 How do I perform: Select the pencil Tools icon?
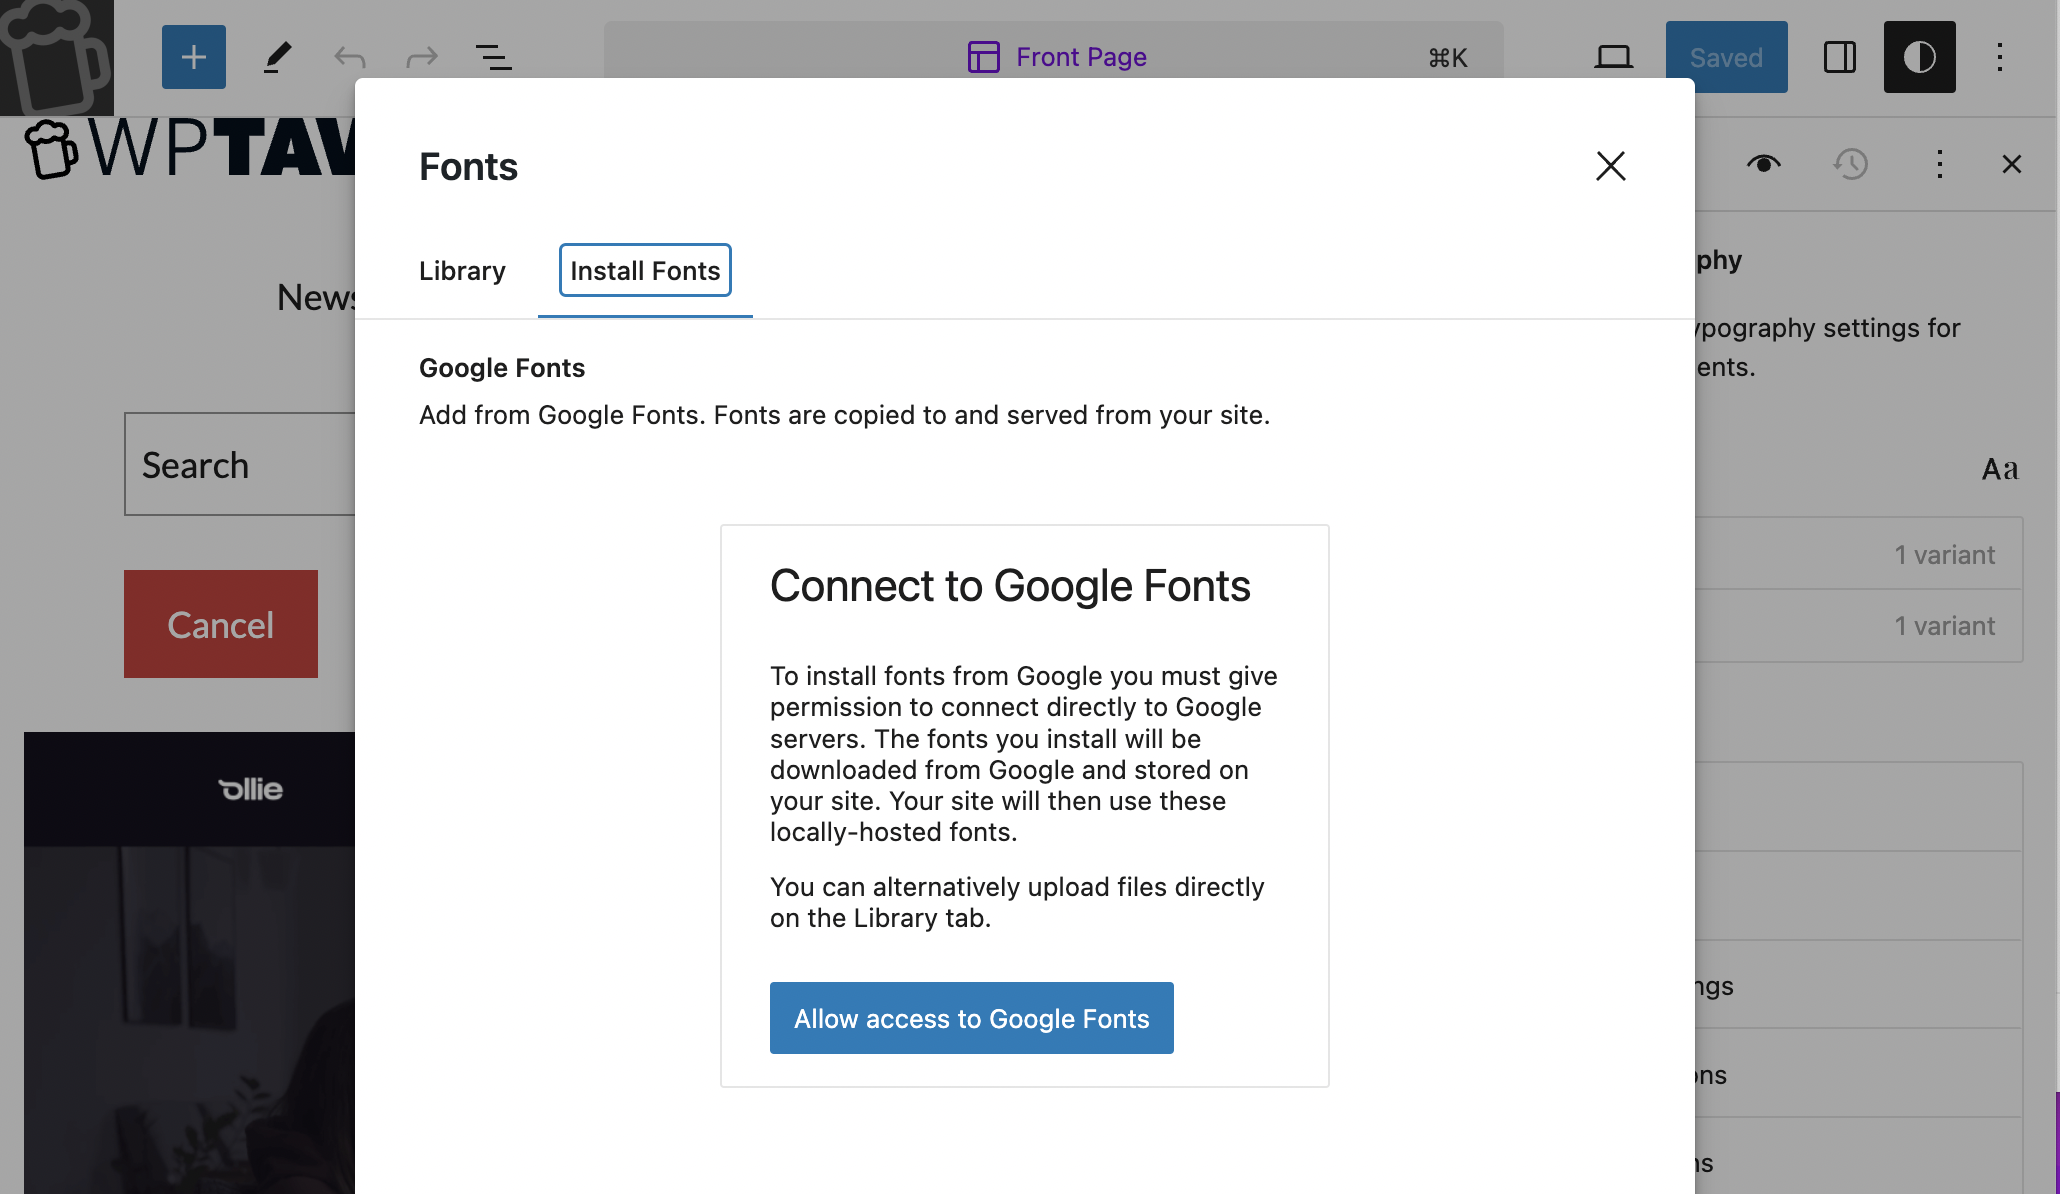tap(277, 57)
